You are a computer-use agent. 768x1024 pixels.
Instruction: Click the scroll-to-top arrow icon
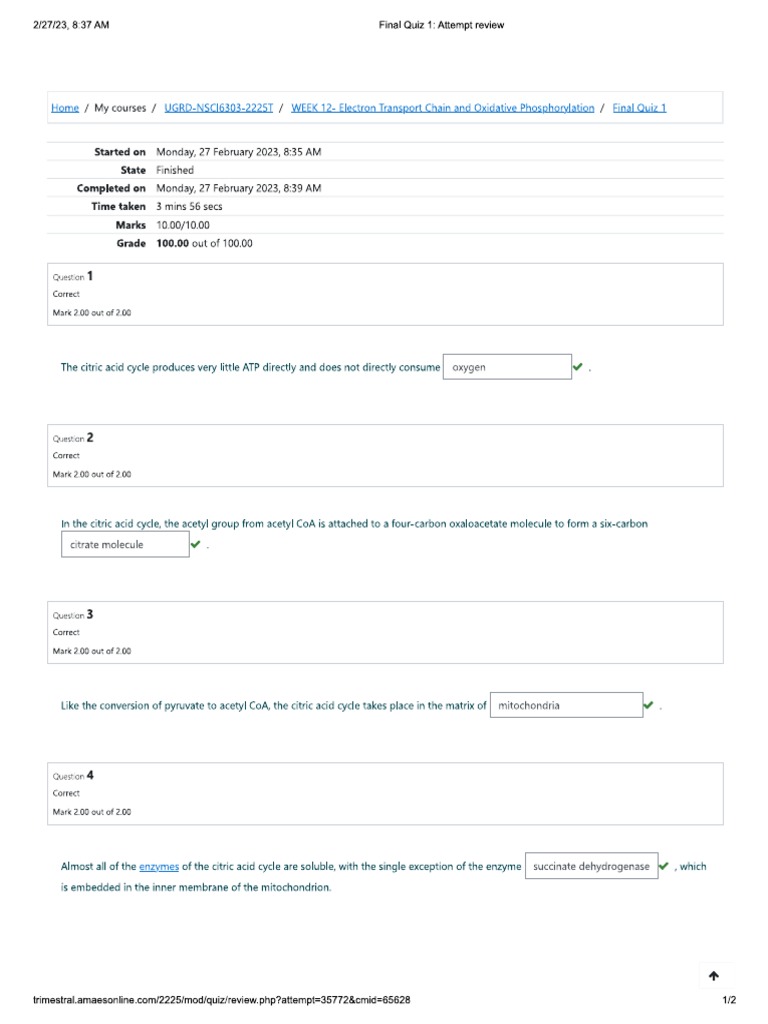[x=713, y=976]
